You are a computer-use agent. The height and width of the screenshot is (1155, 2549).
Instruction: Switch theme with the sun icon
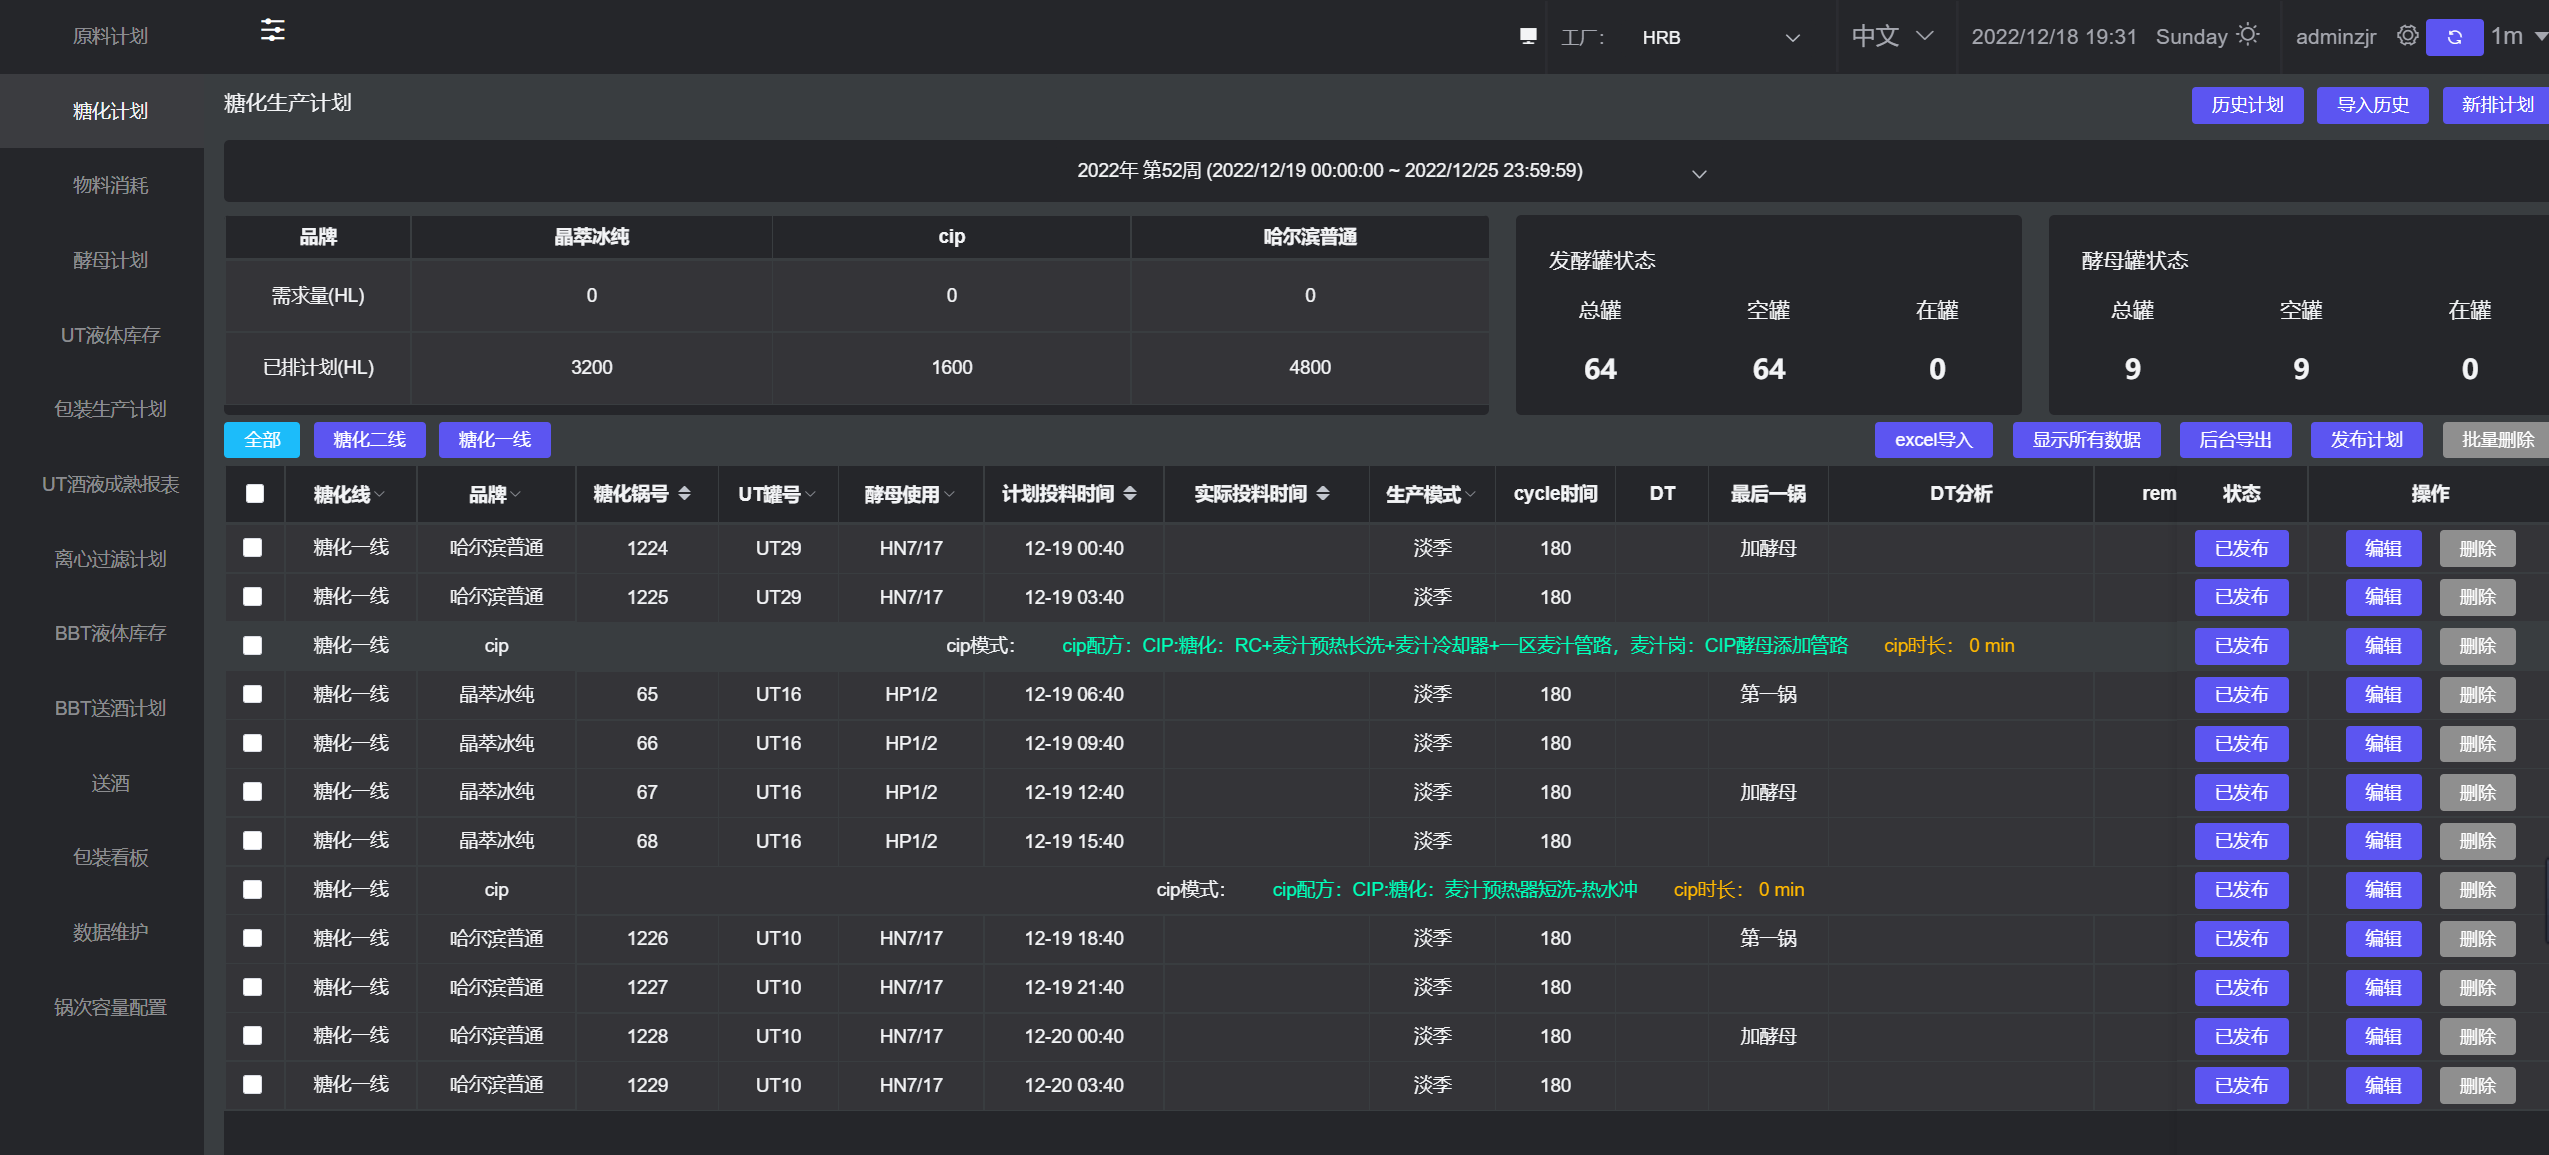coord(2248,35)
